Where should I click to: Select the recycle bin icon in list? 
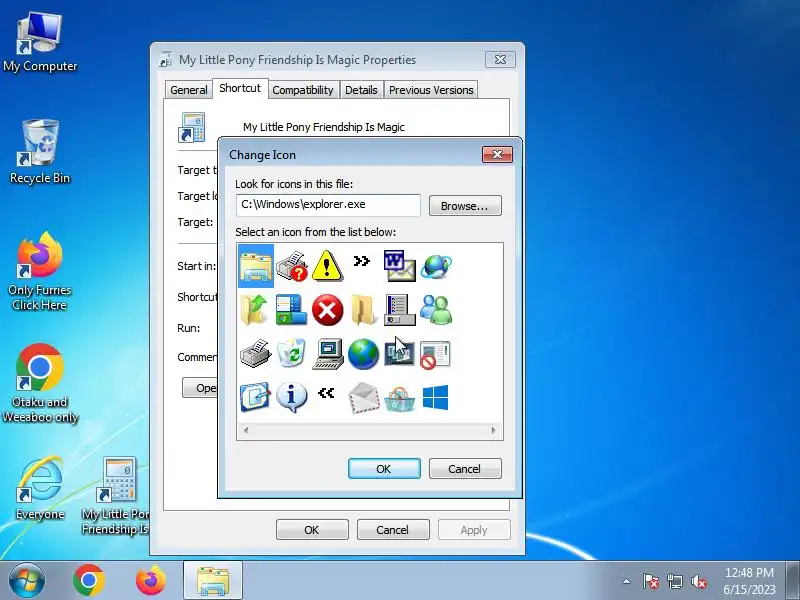[x=291, y=353]
